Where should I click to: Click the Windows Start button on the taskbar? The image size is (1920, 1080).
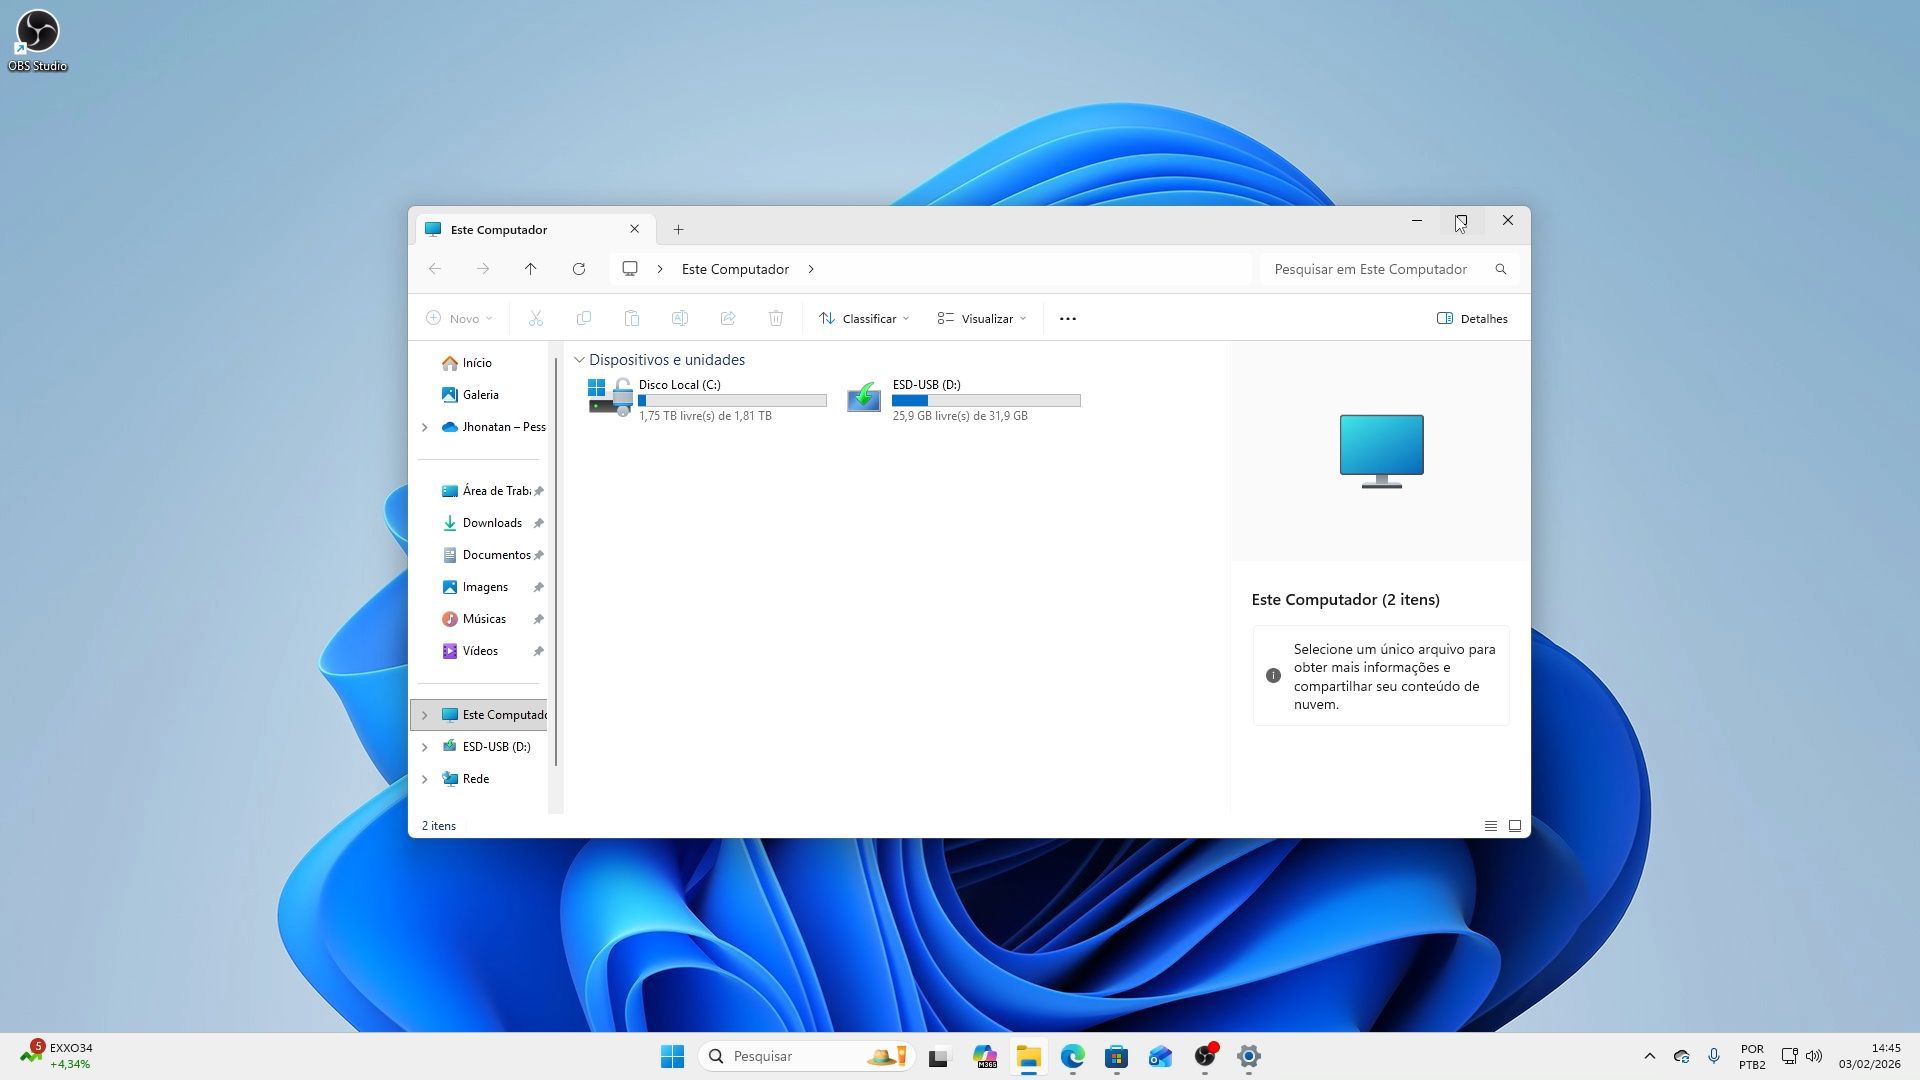[672, 1056]
